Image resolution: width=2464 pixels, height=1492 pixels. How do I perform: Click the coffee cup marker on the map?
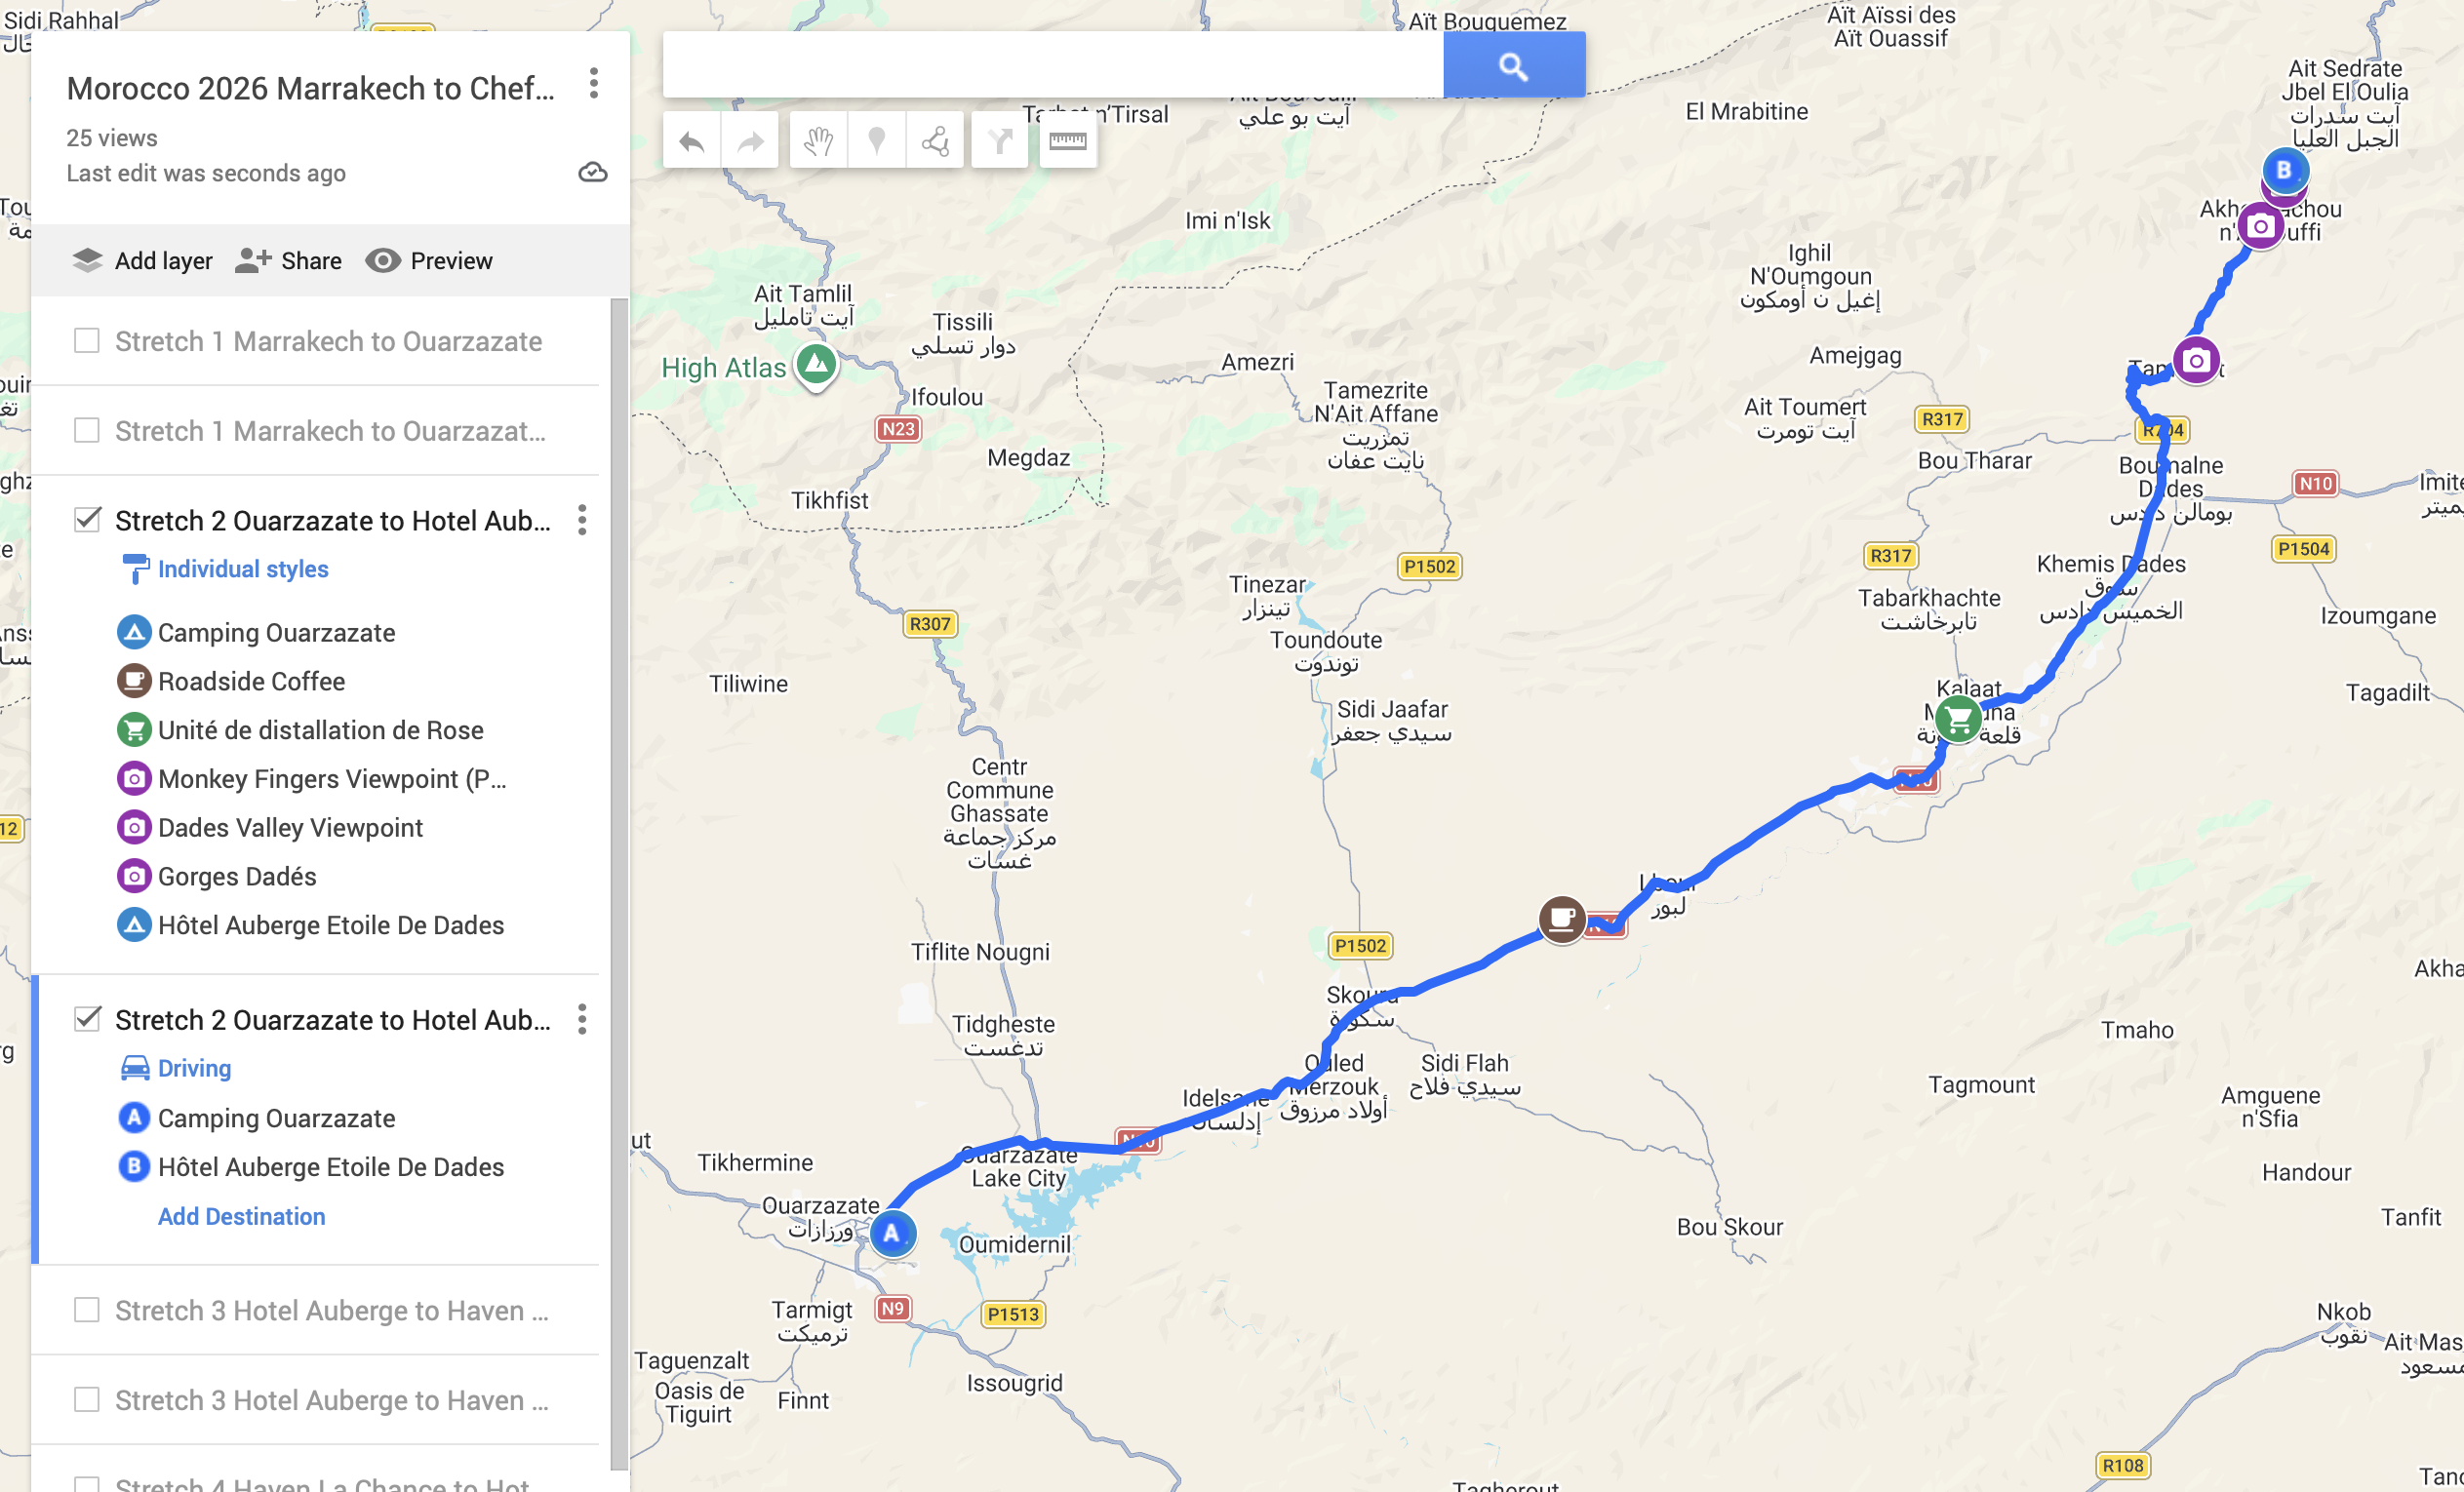(x=1561, y=918)
